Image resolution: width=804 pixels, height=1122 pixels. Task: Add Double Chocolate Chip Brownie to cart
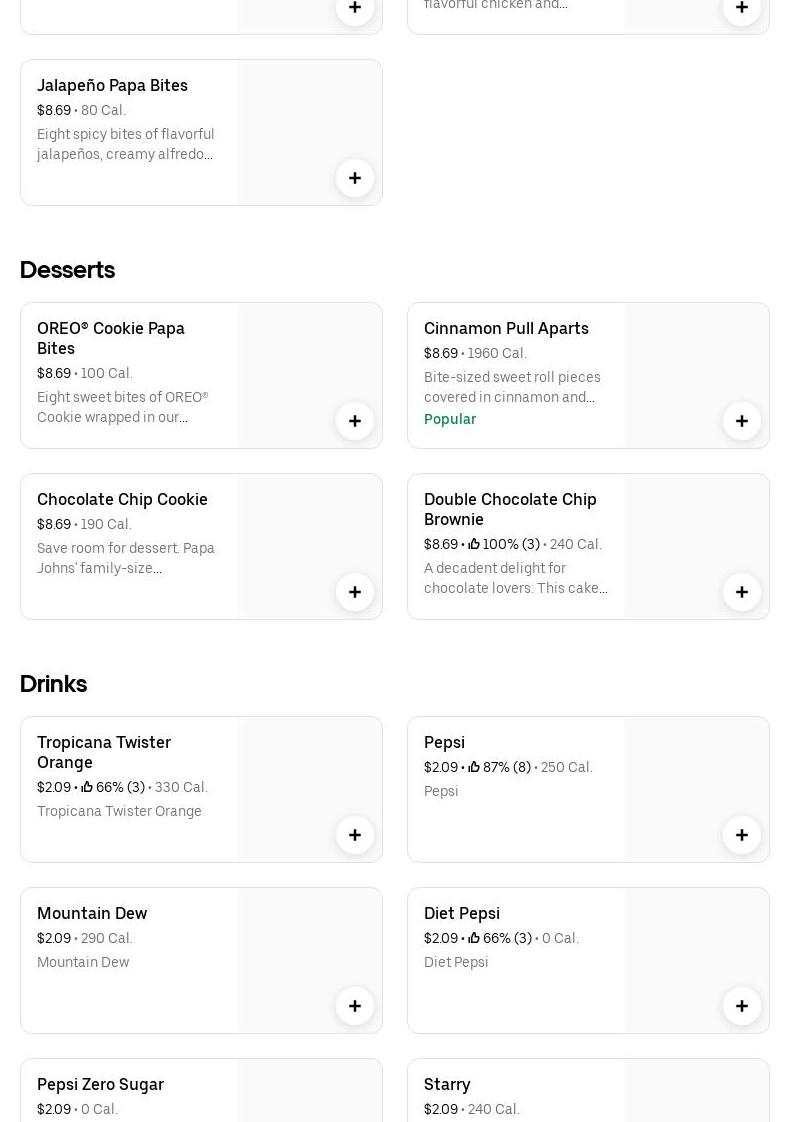pyautogui.click(x=742, y=592)
